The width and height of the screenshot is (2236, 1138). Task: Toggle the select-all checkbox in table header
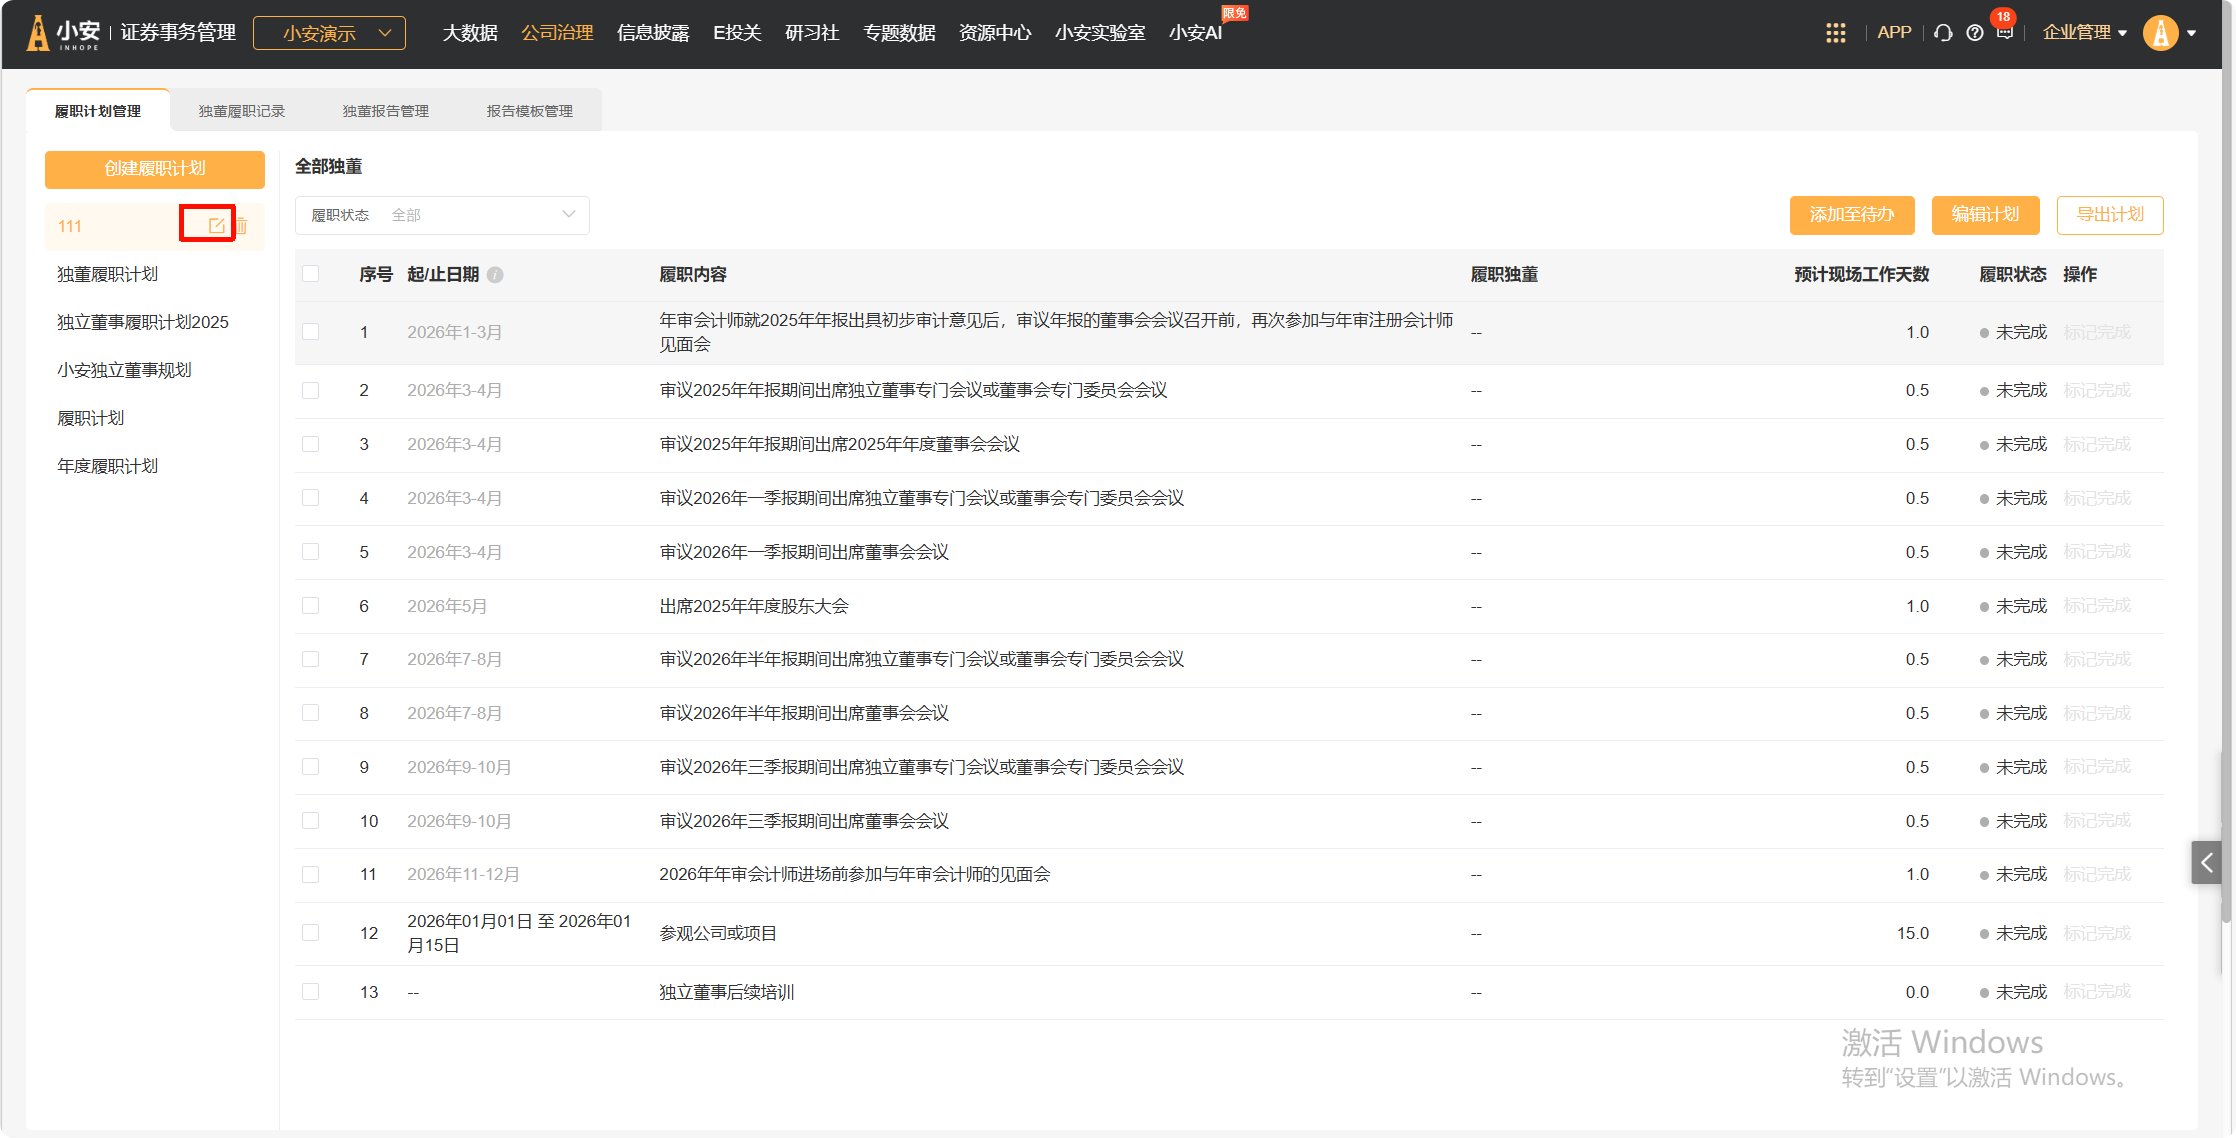point(311,274)
